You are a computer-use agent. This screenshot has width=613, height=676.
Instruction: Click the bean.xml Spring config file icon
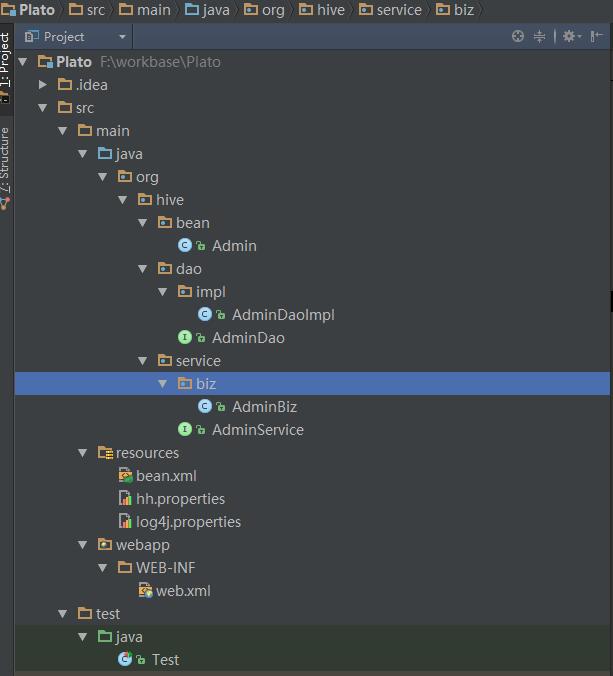(x=125, y=476)
